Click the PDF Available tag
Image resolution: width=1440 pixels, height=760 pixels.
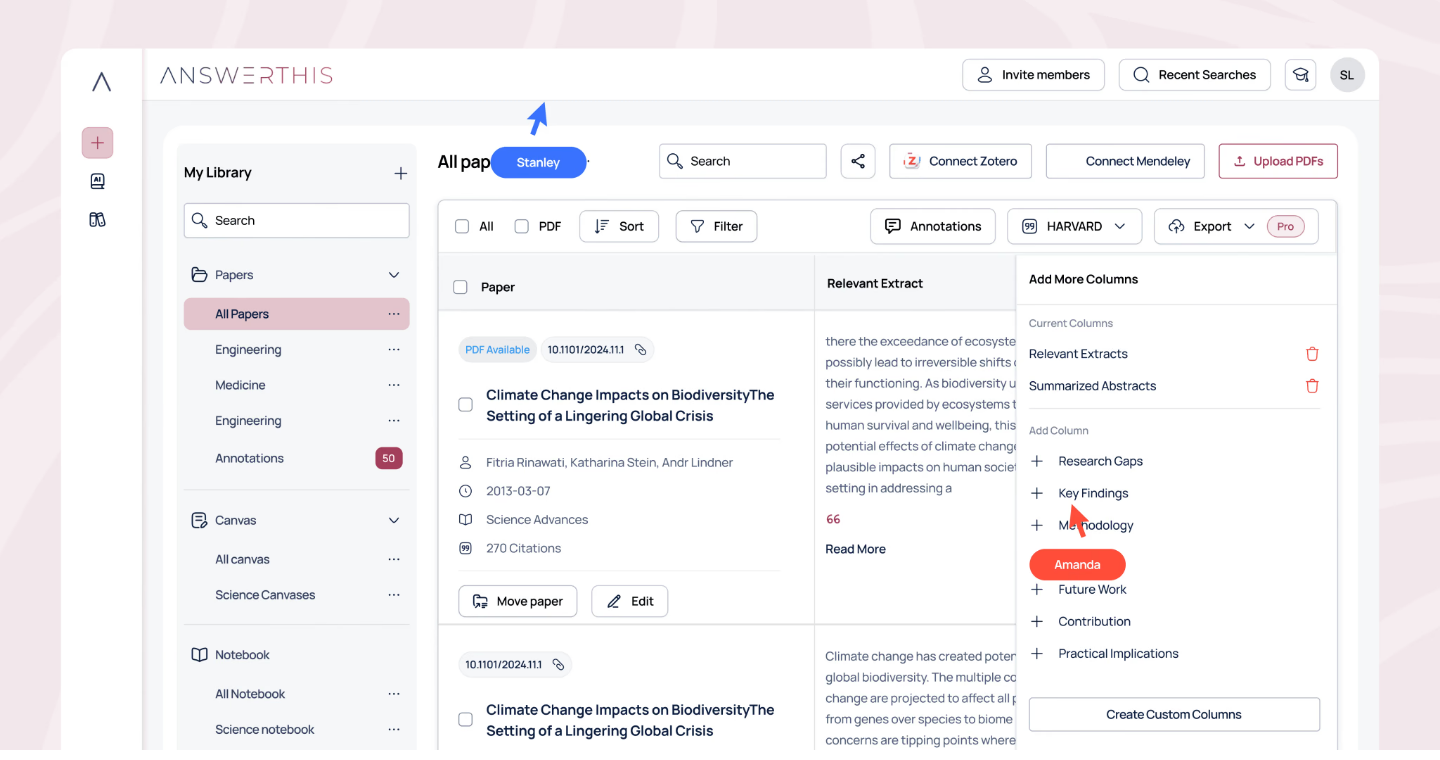coord(498,350)
